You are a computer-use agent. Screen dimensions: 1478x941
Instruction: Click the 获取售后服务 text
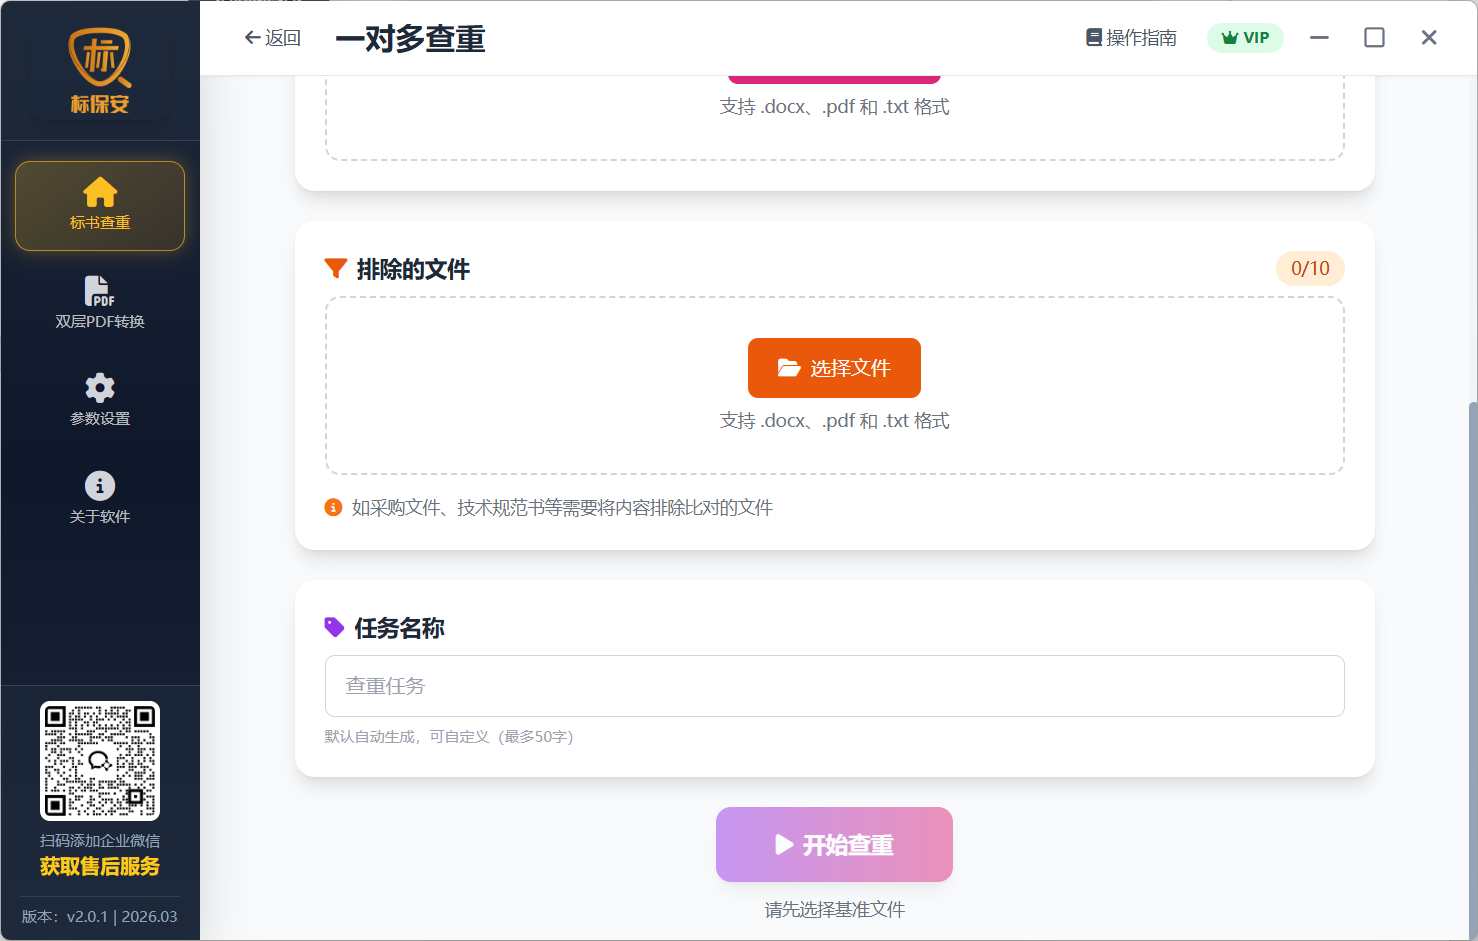100,867
